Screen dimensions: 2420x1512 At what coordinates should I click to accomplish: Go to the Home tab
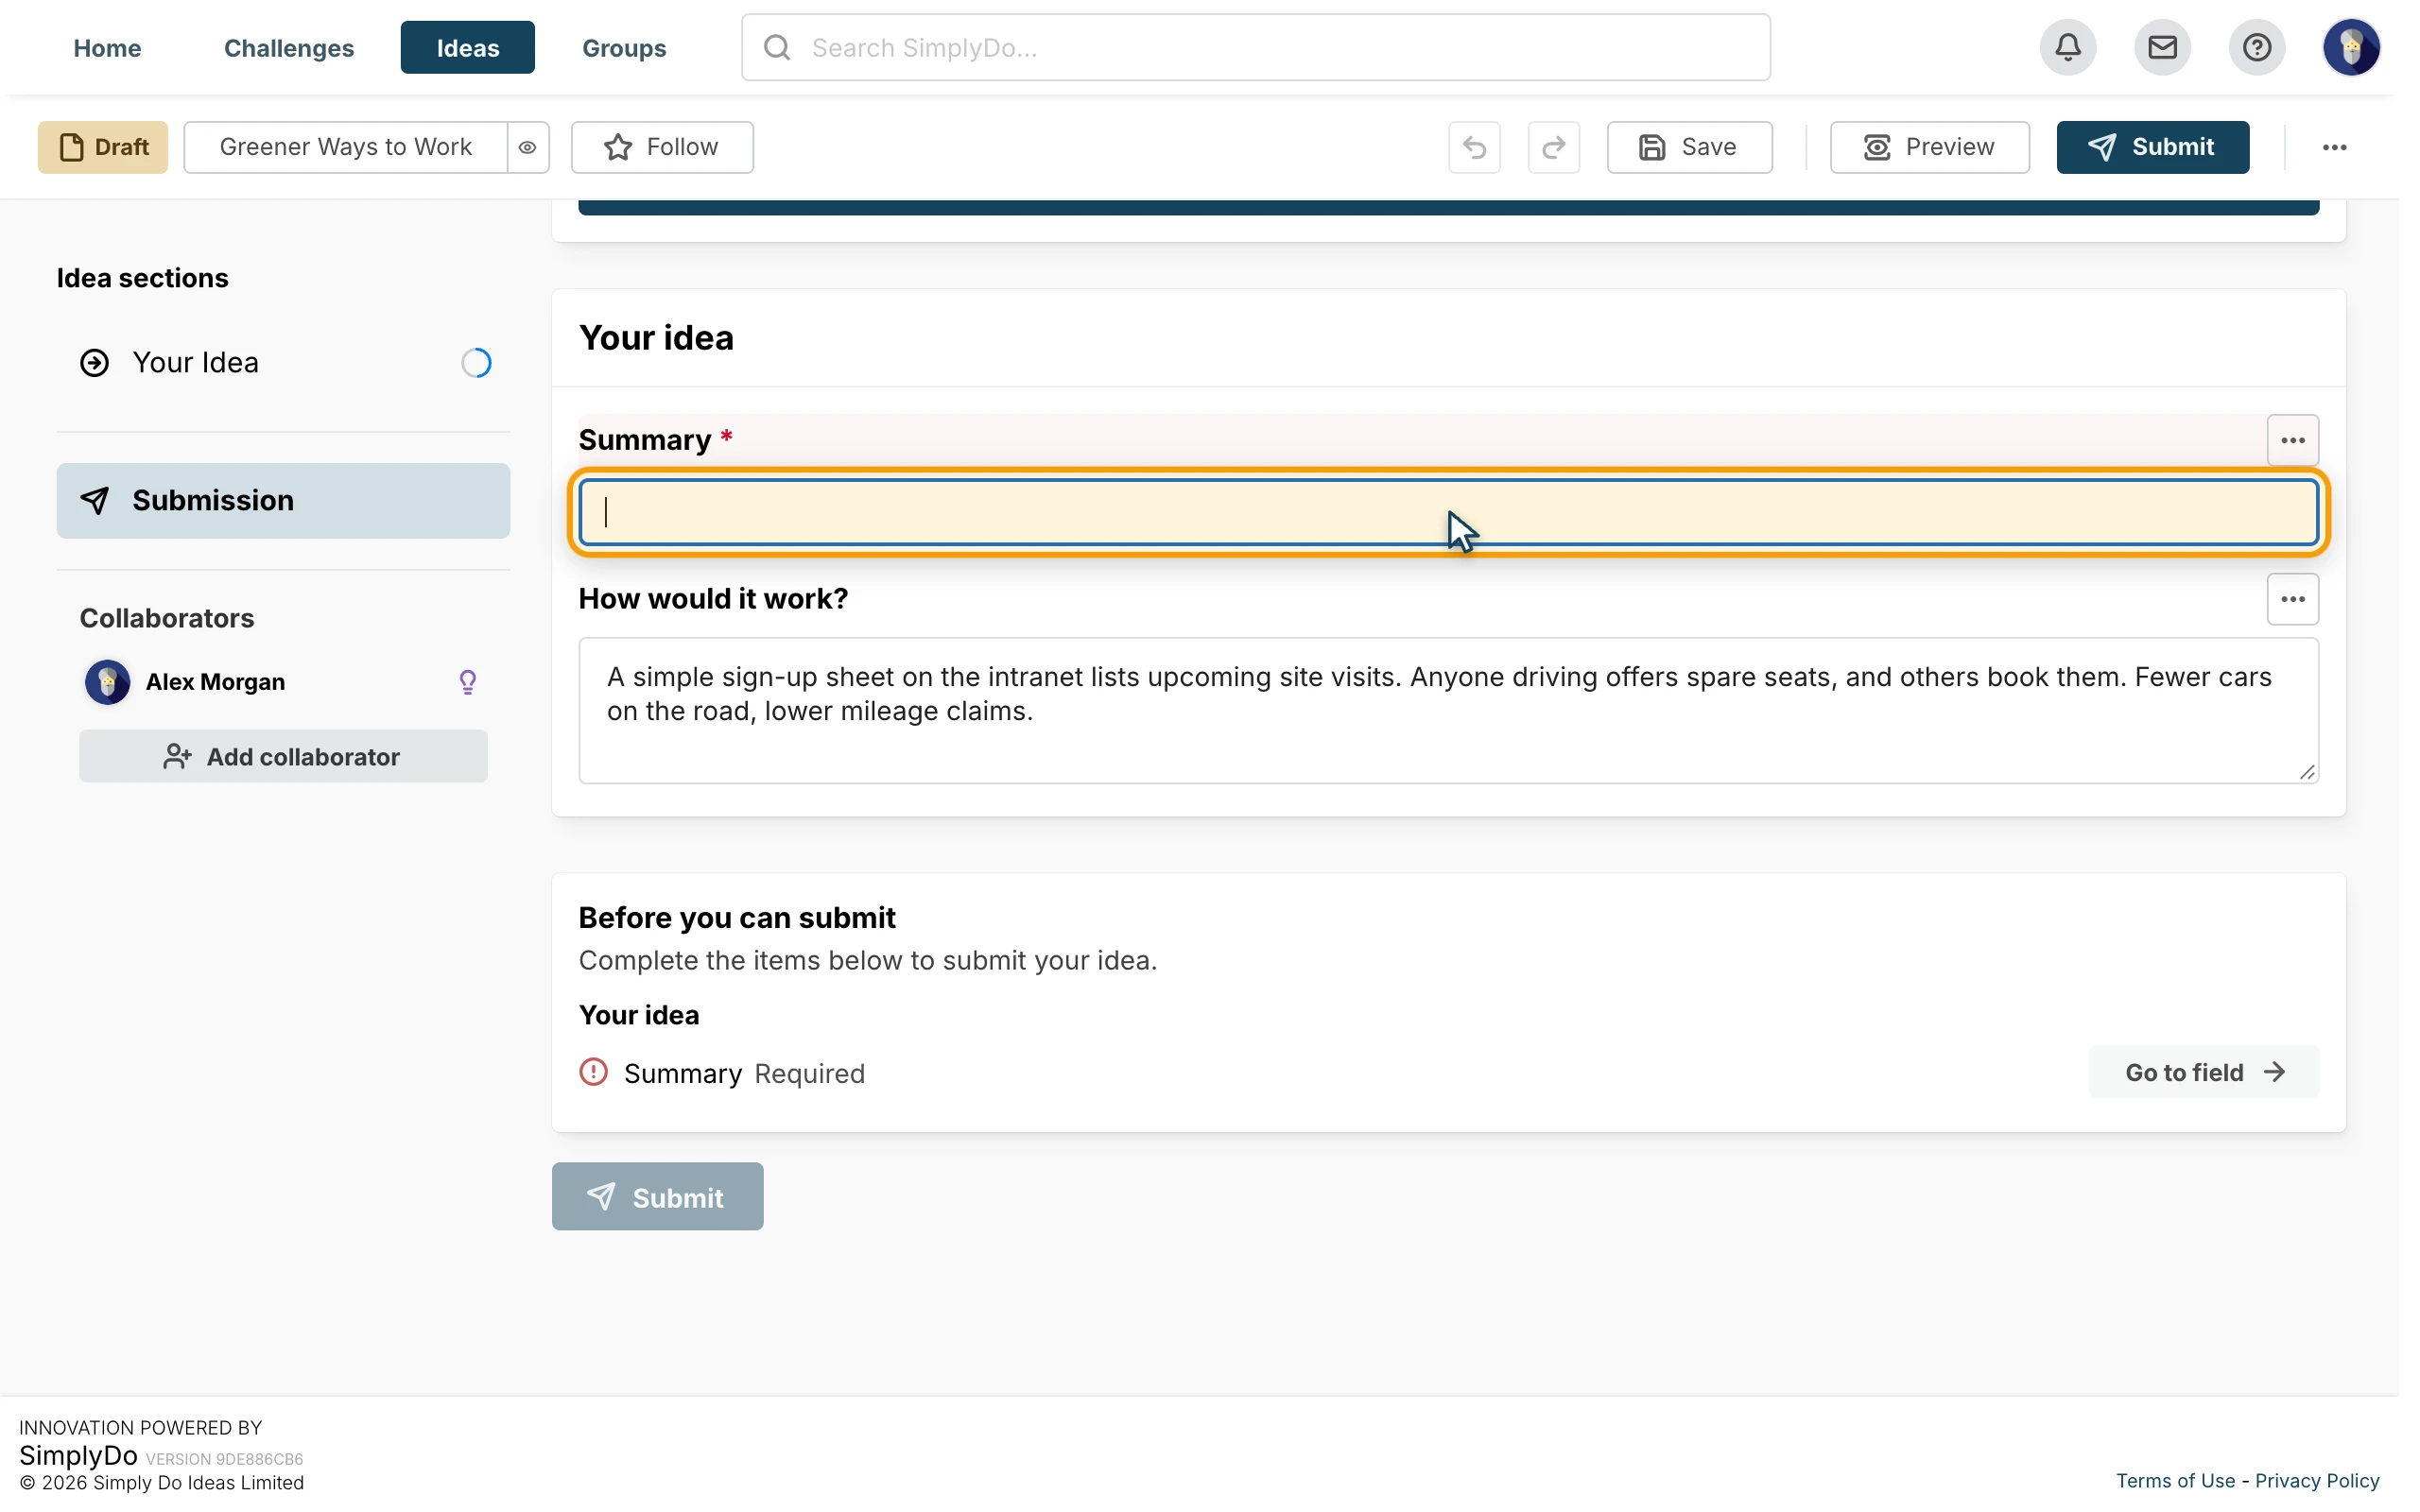coord(107,47)
